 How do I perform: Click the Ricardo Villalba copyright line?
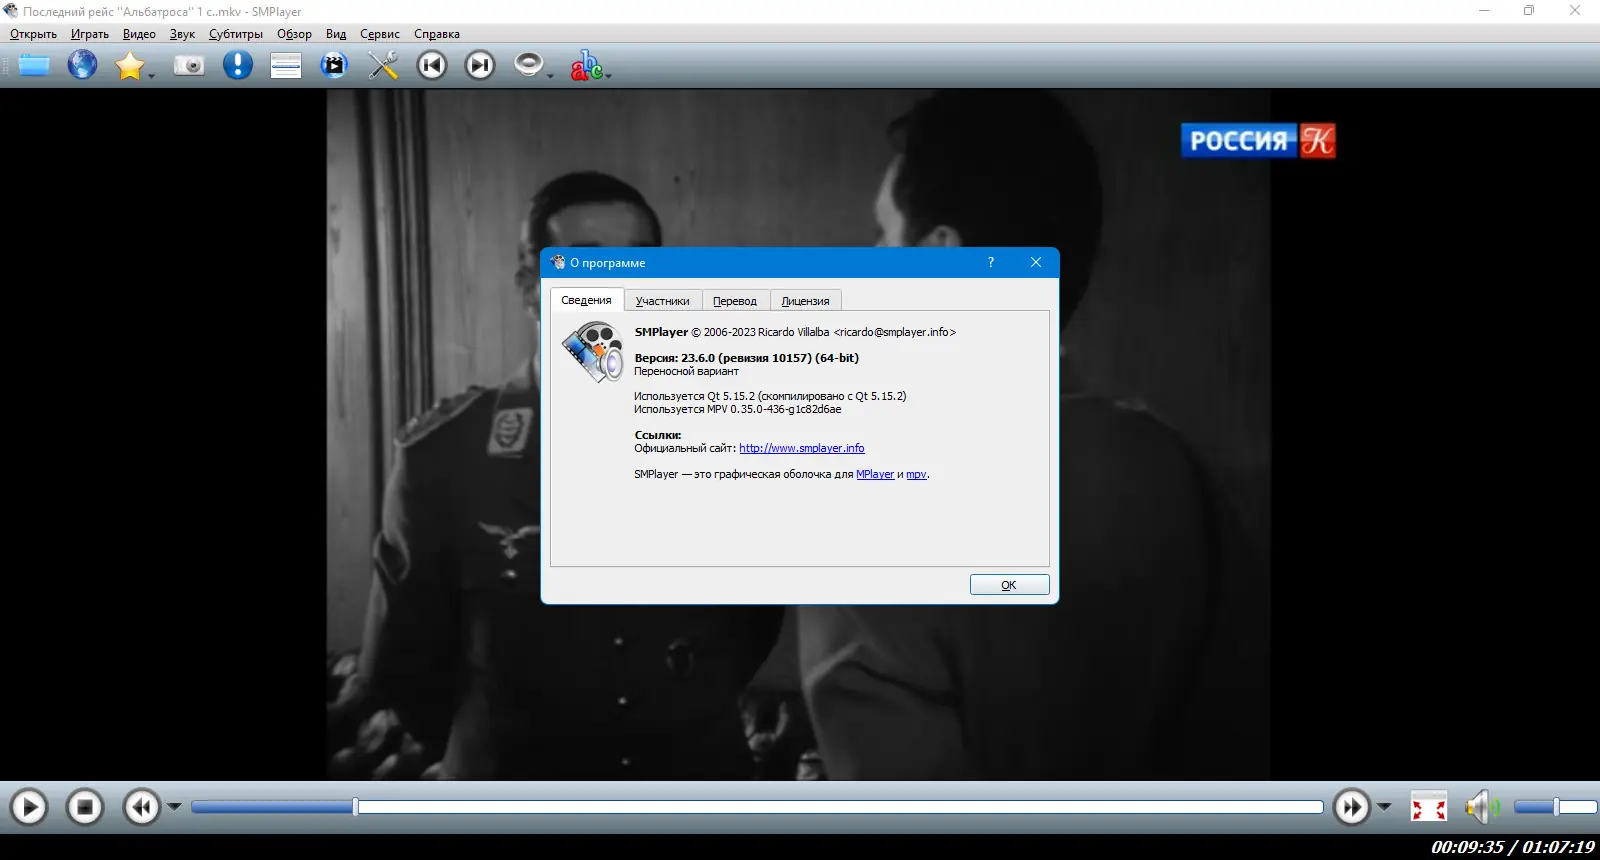(795, 332)
